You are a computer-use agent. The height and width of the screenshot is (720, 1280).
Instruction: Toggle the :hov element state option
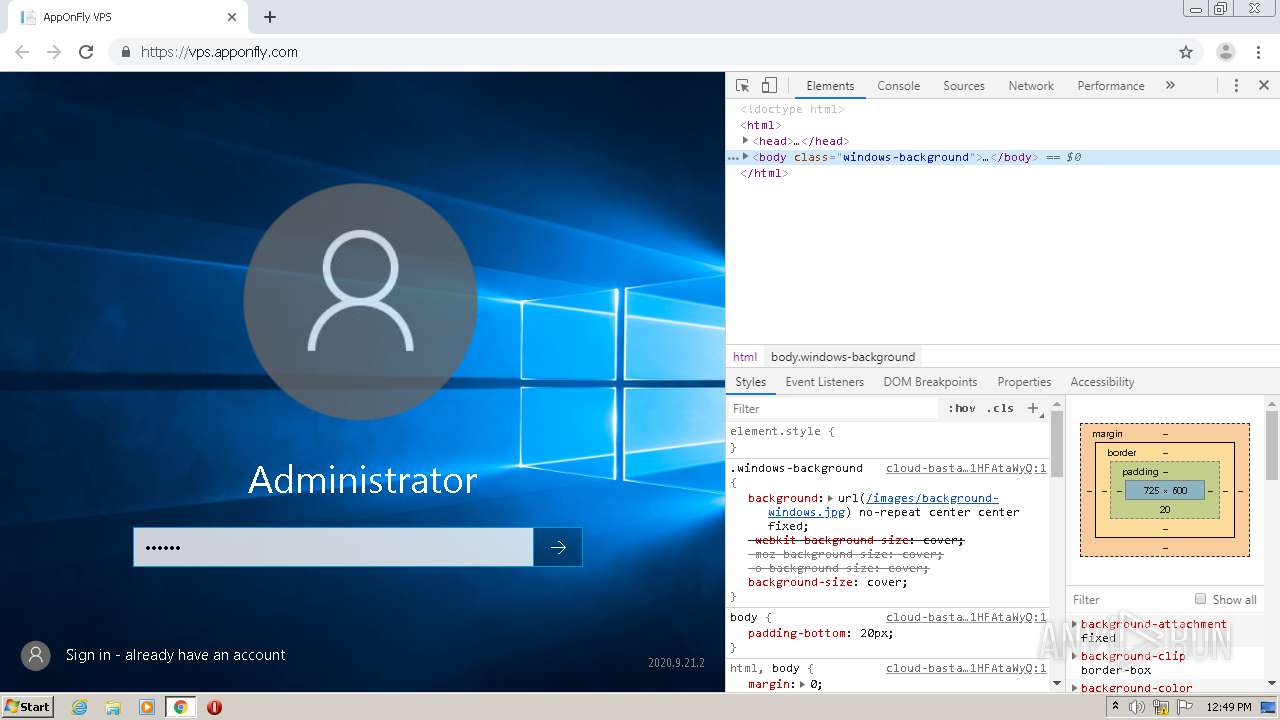pyautogui.click(x=962, y=408)
